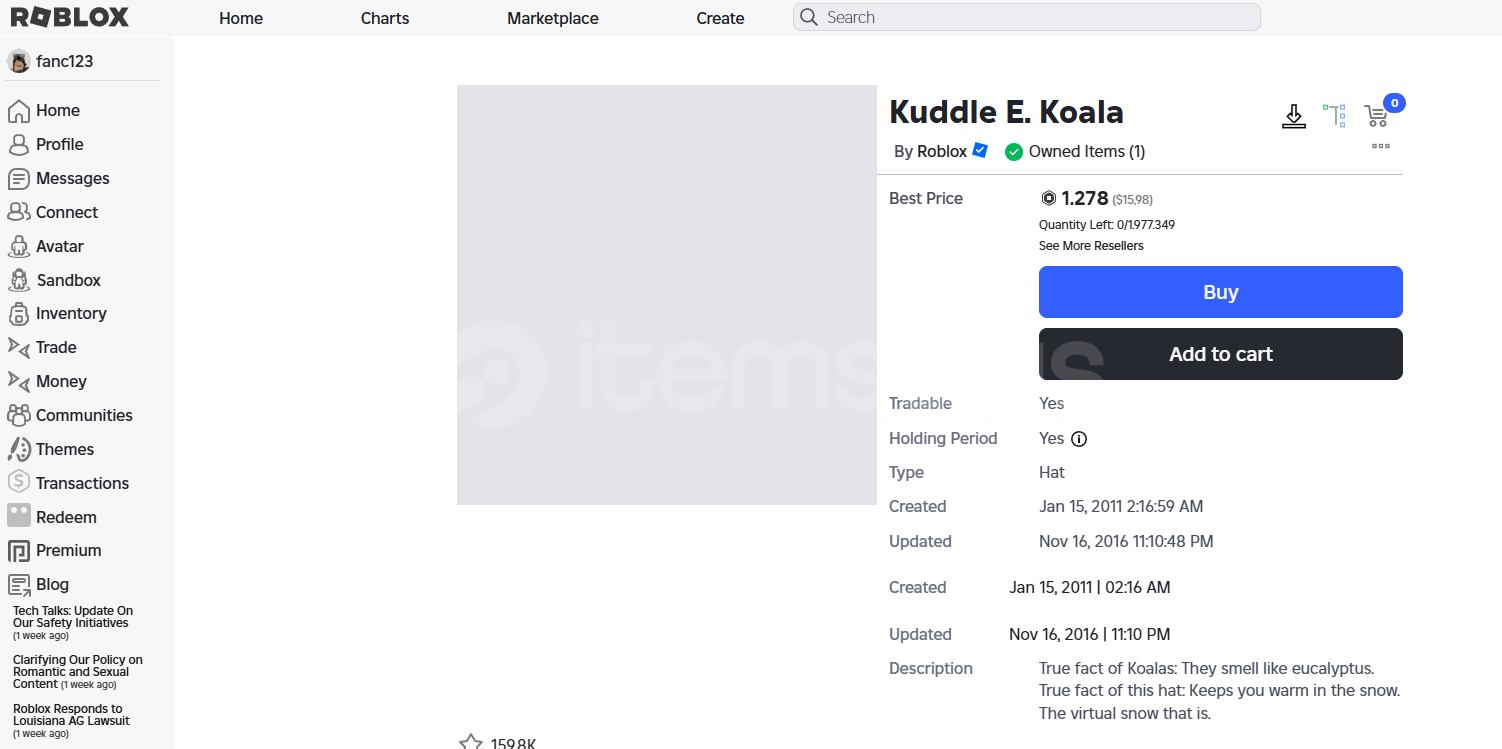The height and width of the screenshot is (749, 1502).
Task: Click the green tree-structure icon
Action: 1334,115
